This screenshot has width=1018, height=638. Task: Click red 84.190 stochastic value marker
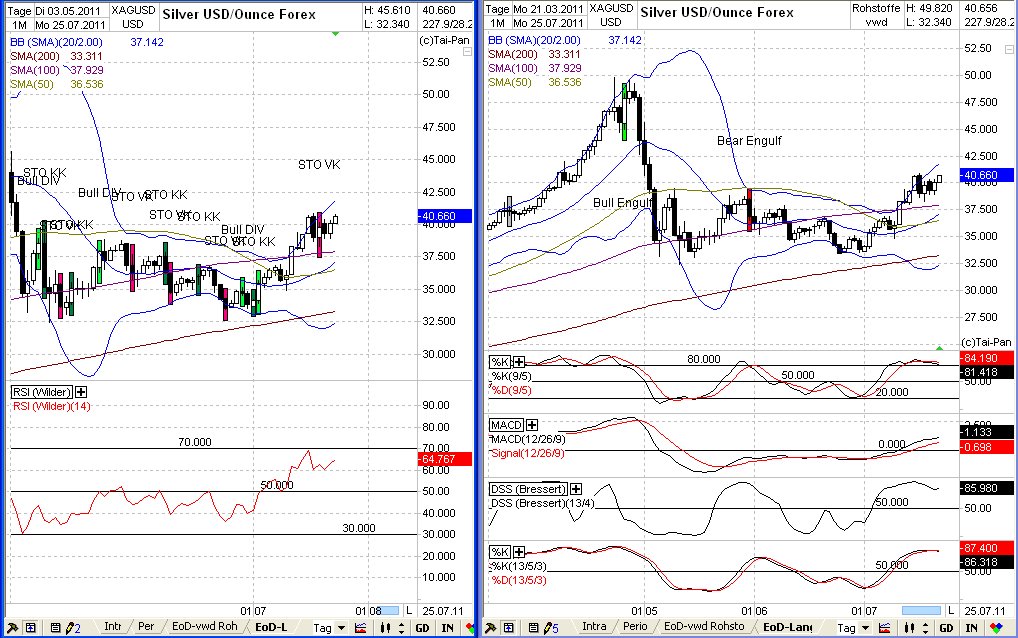(x=986, y=358)
